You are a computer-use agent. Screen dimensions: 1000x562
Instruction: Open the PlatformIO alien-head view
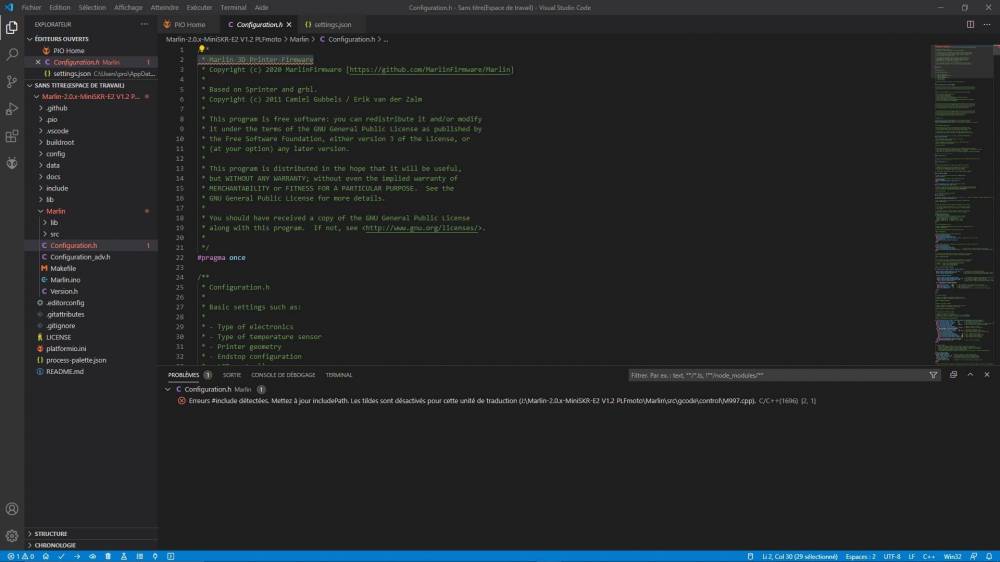pyautogui.click(x=11, y=163)
